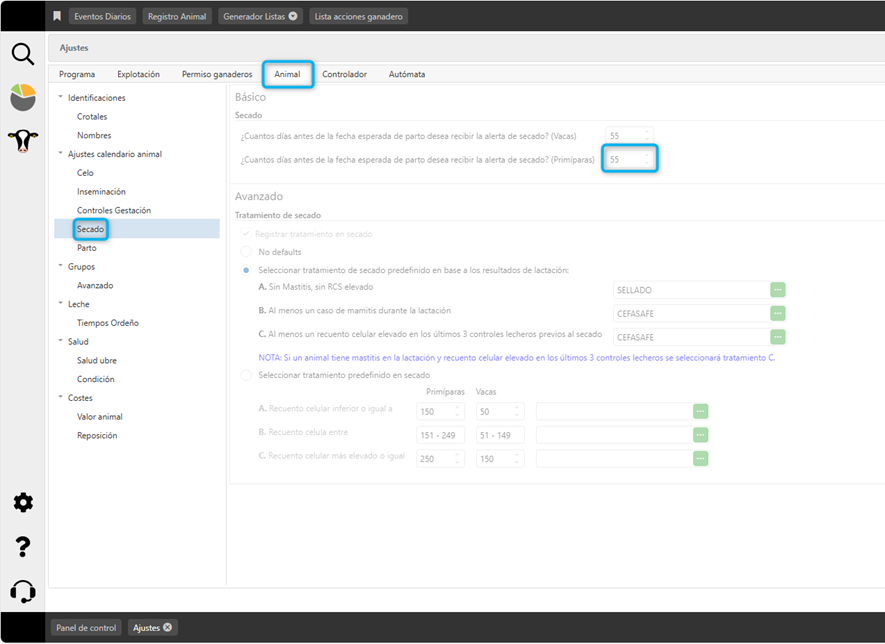Image resolution: width=885 pixels, height=644 pixels.
Task: Open the search magnifier icon in sidebar
Action: click(x=23, y=54)
